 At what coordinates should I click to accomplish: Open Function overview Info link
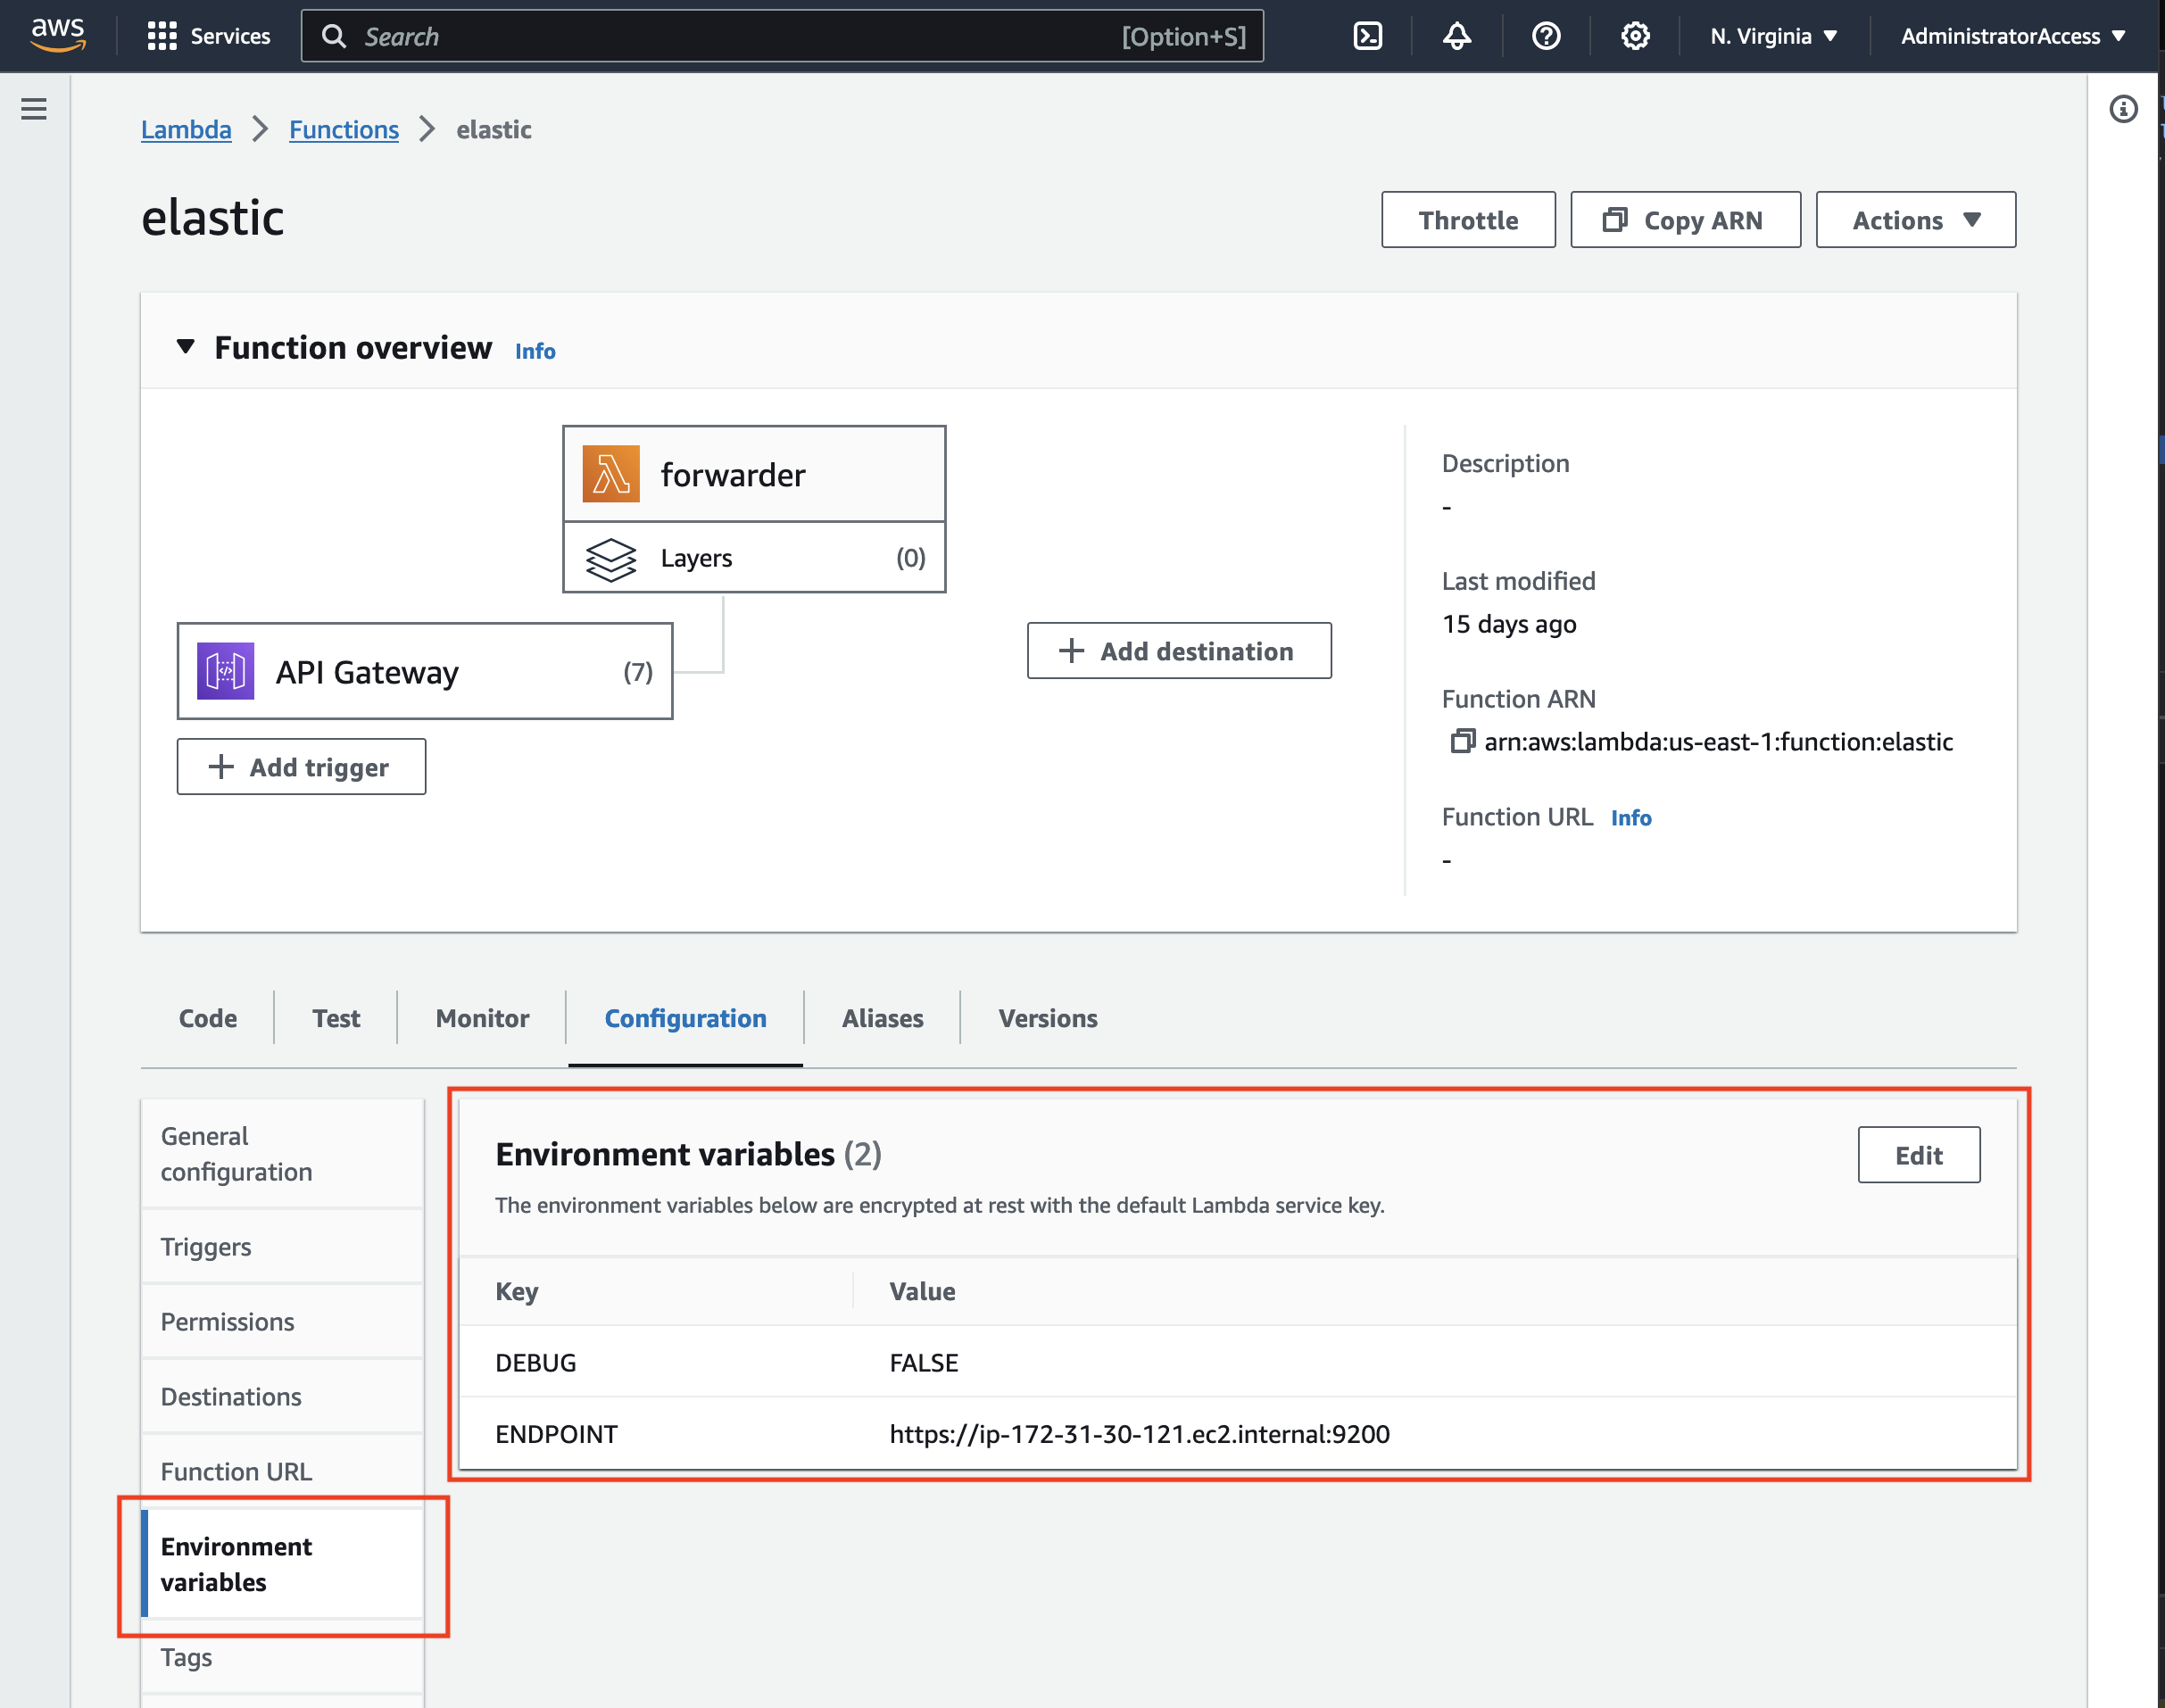tap(535, 351)
